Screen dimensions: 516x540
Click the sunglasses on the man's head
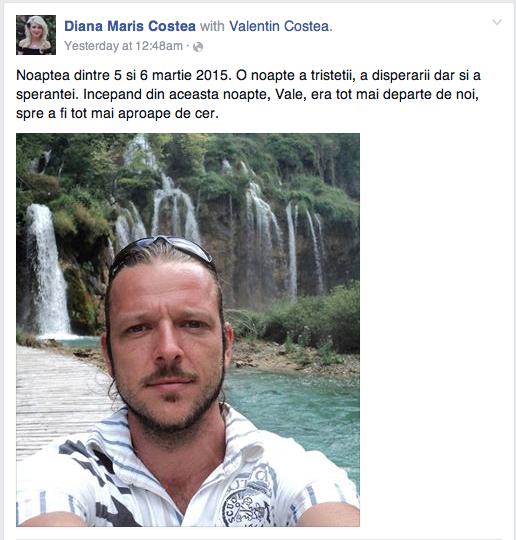[162, 249]
